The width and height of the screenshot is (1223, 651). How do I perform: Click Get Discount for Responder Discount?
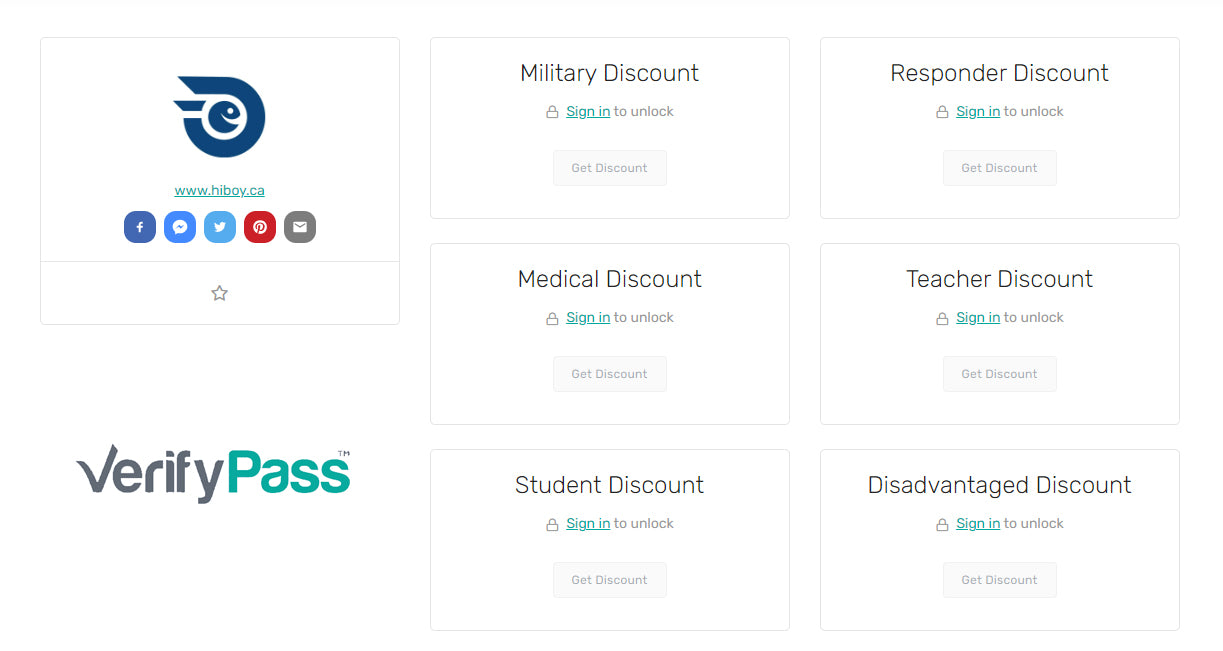1000,168
